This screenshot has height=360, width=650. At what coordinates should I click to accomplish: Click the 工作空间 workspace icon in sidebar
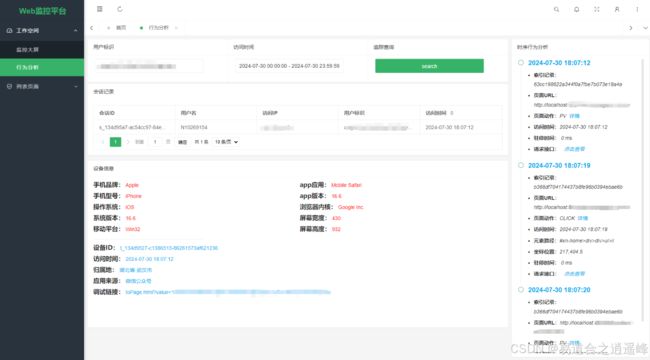click(10, 31)
